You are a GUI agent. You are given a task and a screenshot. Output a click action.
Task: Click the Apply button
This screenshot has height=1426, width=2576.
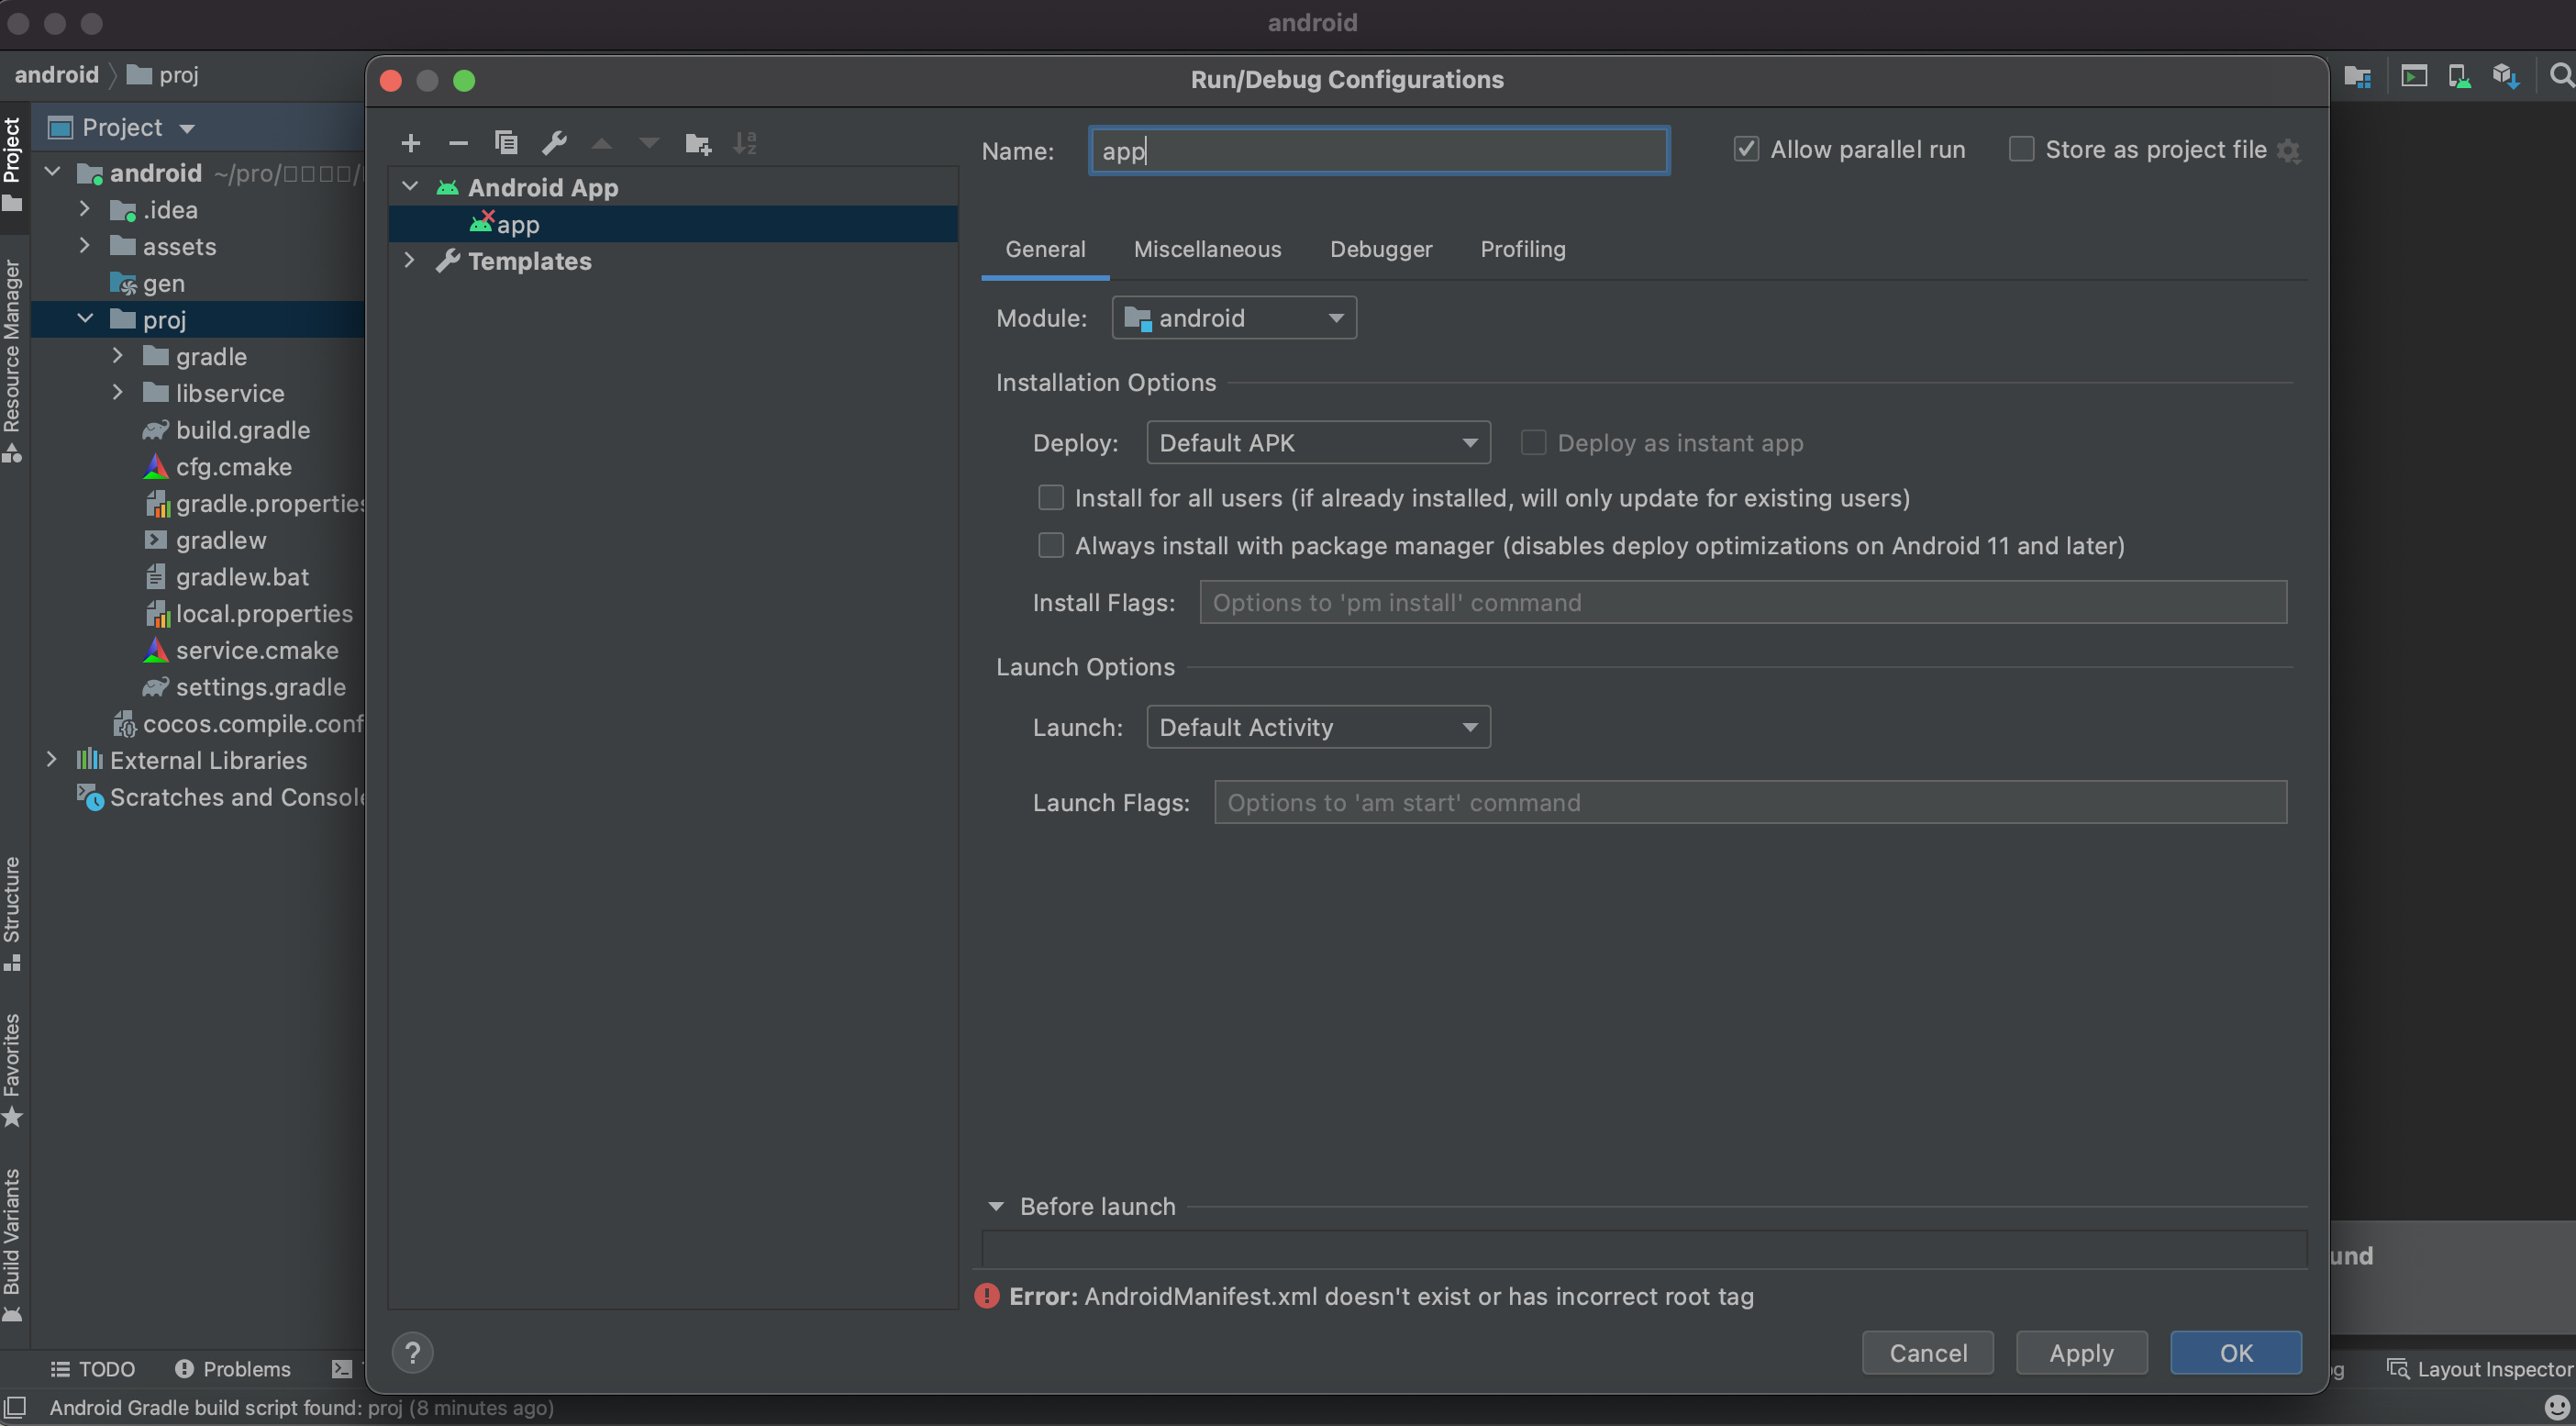coord(2080,1352)
